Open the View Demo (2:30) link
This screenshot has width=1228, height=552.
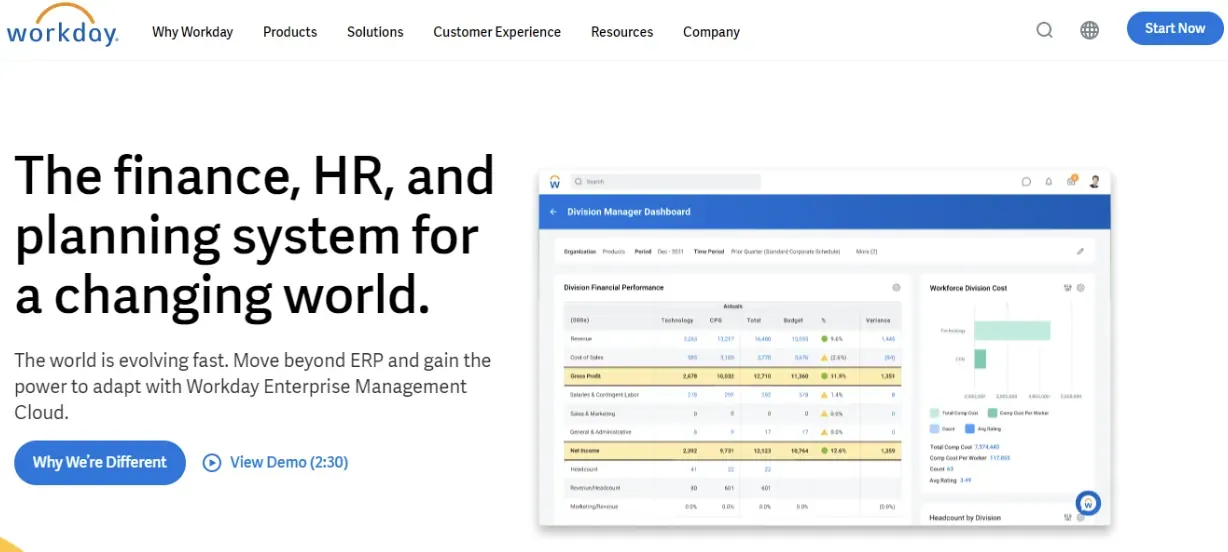tap(289, 462)
